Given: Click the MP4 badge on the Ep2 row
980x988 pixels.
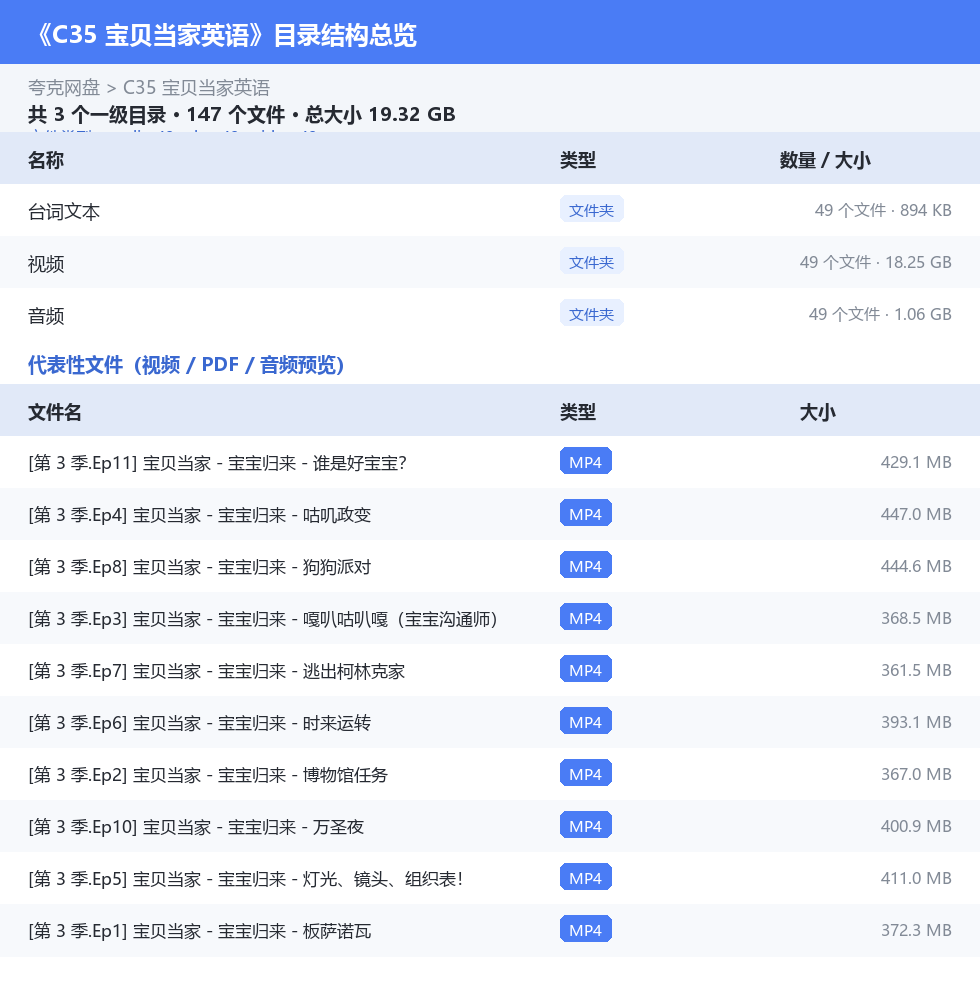Looking at the screenshot, I should 585,774.
